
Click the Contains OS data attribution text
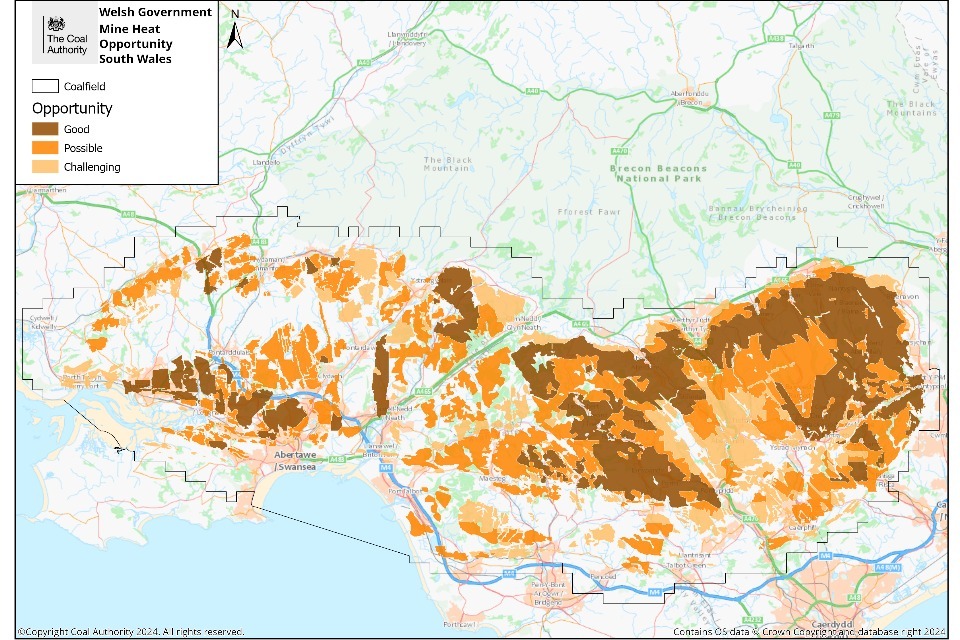[808, 632]
